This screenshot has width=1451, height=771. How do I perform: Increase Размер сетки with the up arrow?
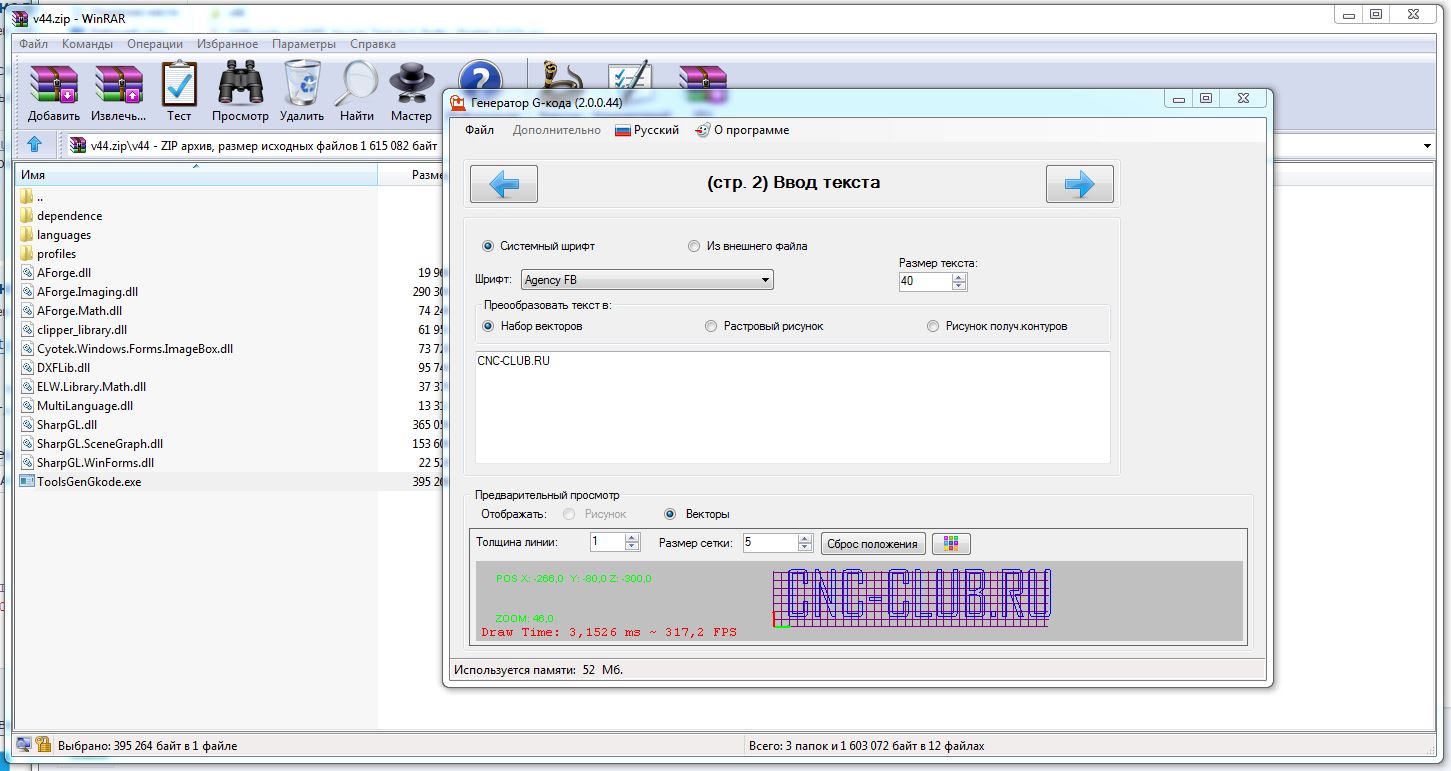point(805,538)
